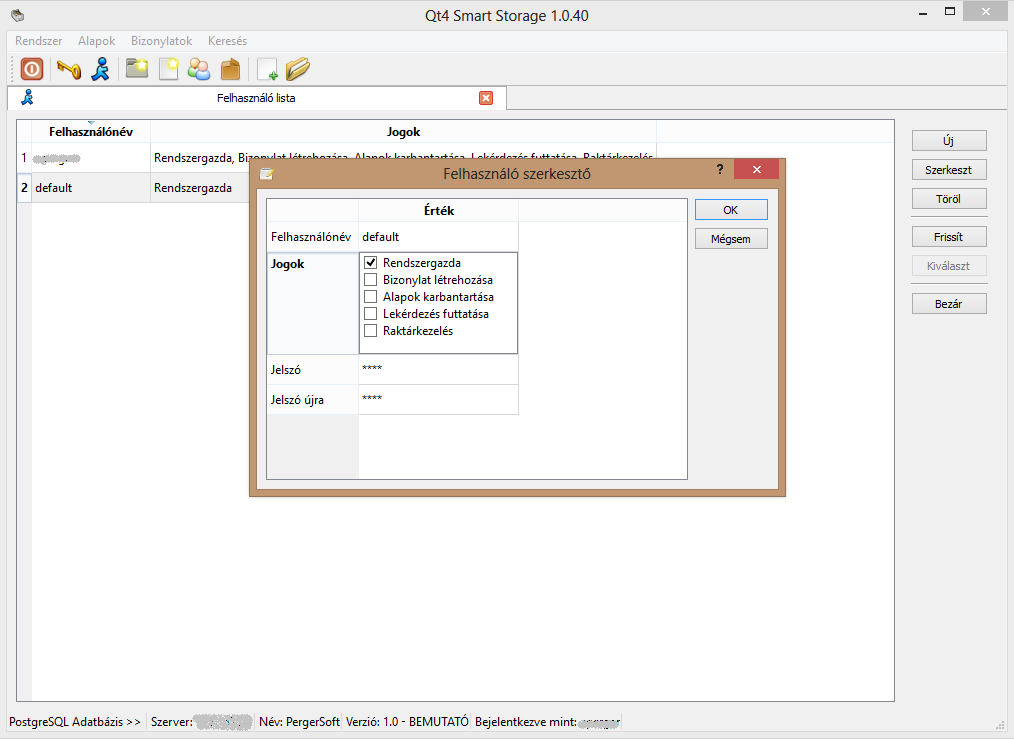
Task: Check the Raktárkezelés checkbox
Action: pyautogui.click(x=370, y=331)
